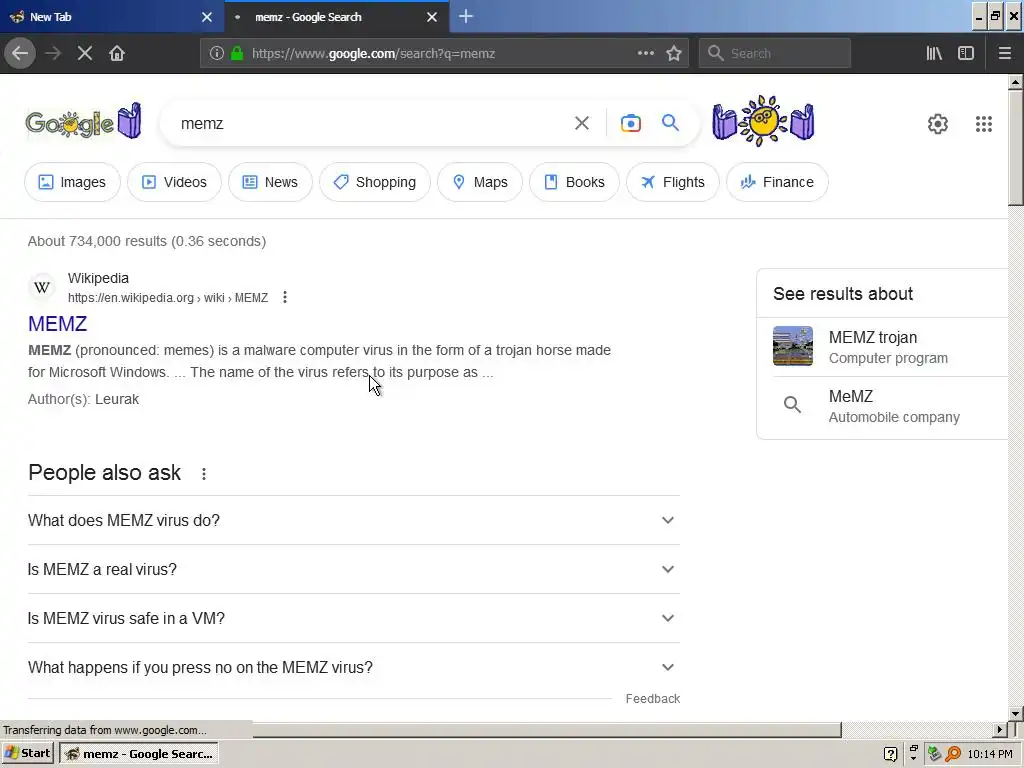
Task: Click the About 734,000 results text
Action: pos(147,241)
